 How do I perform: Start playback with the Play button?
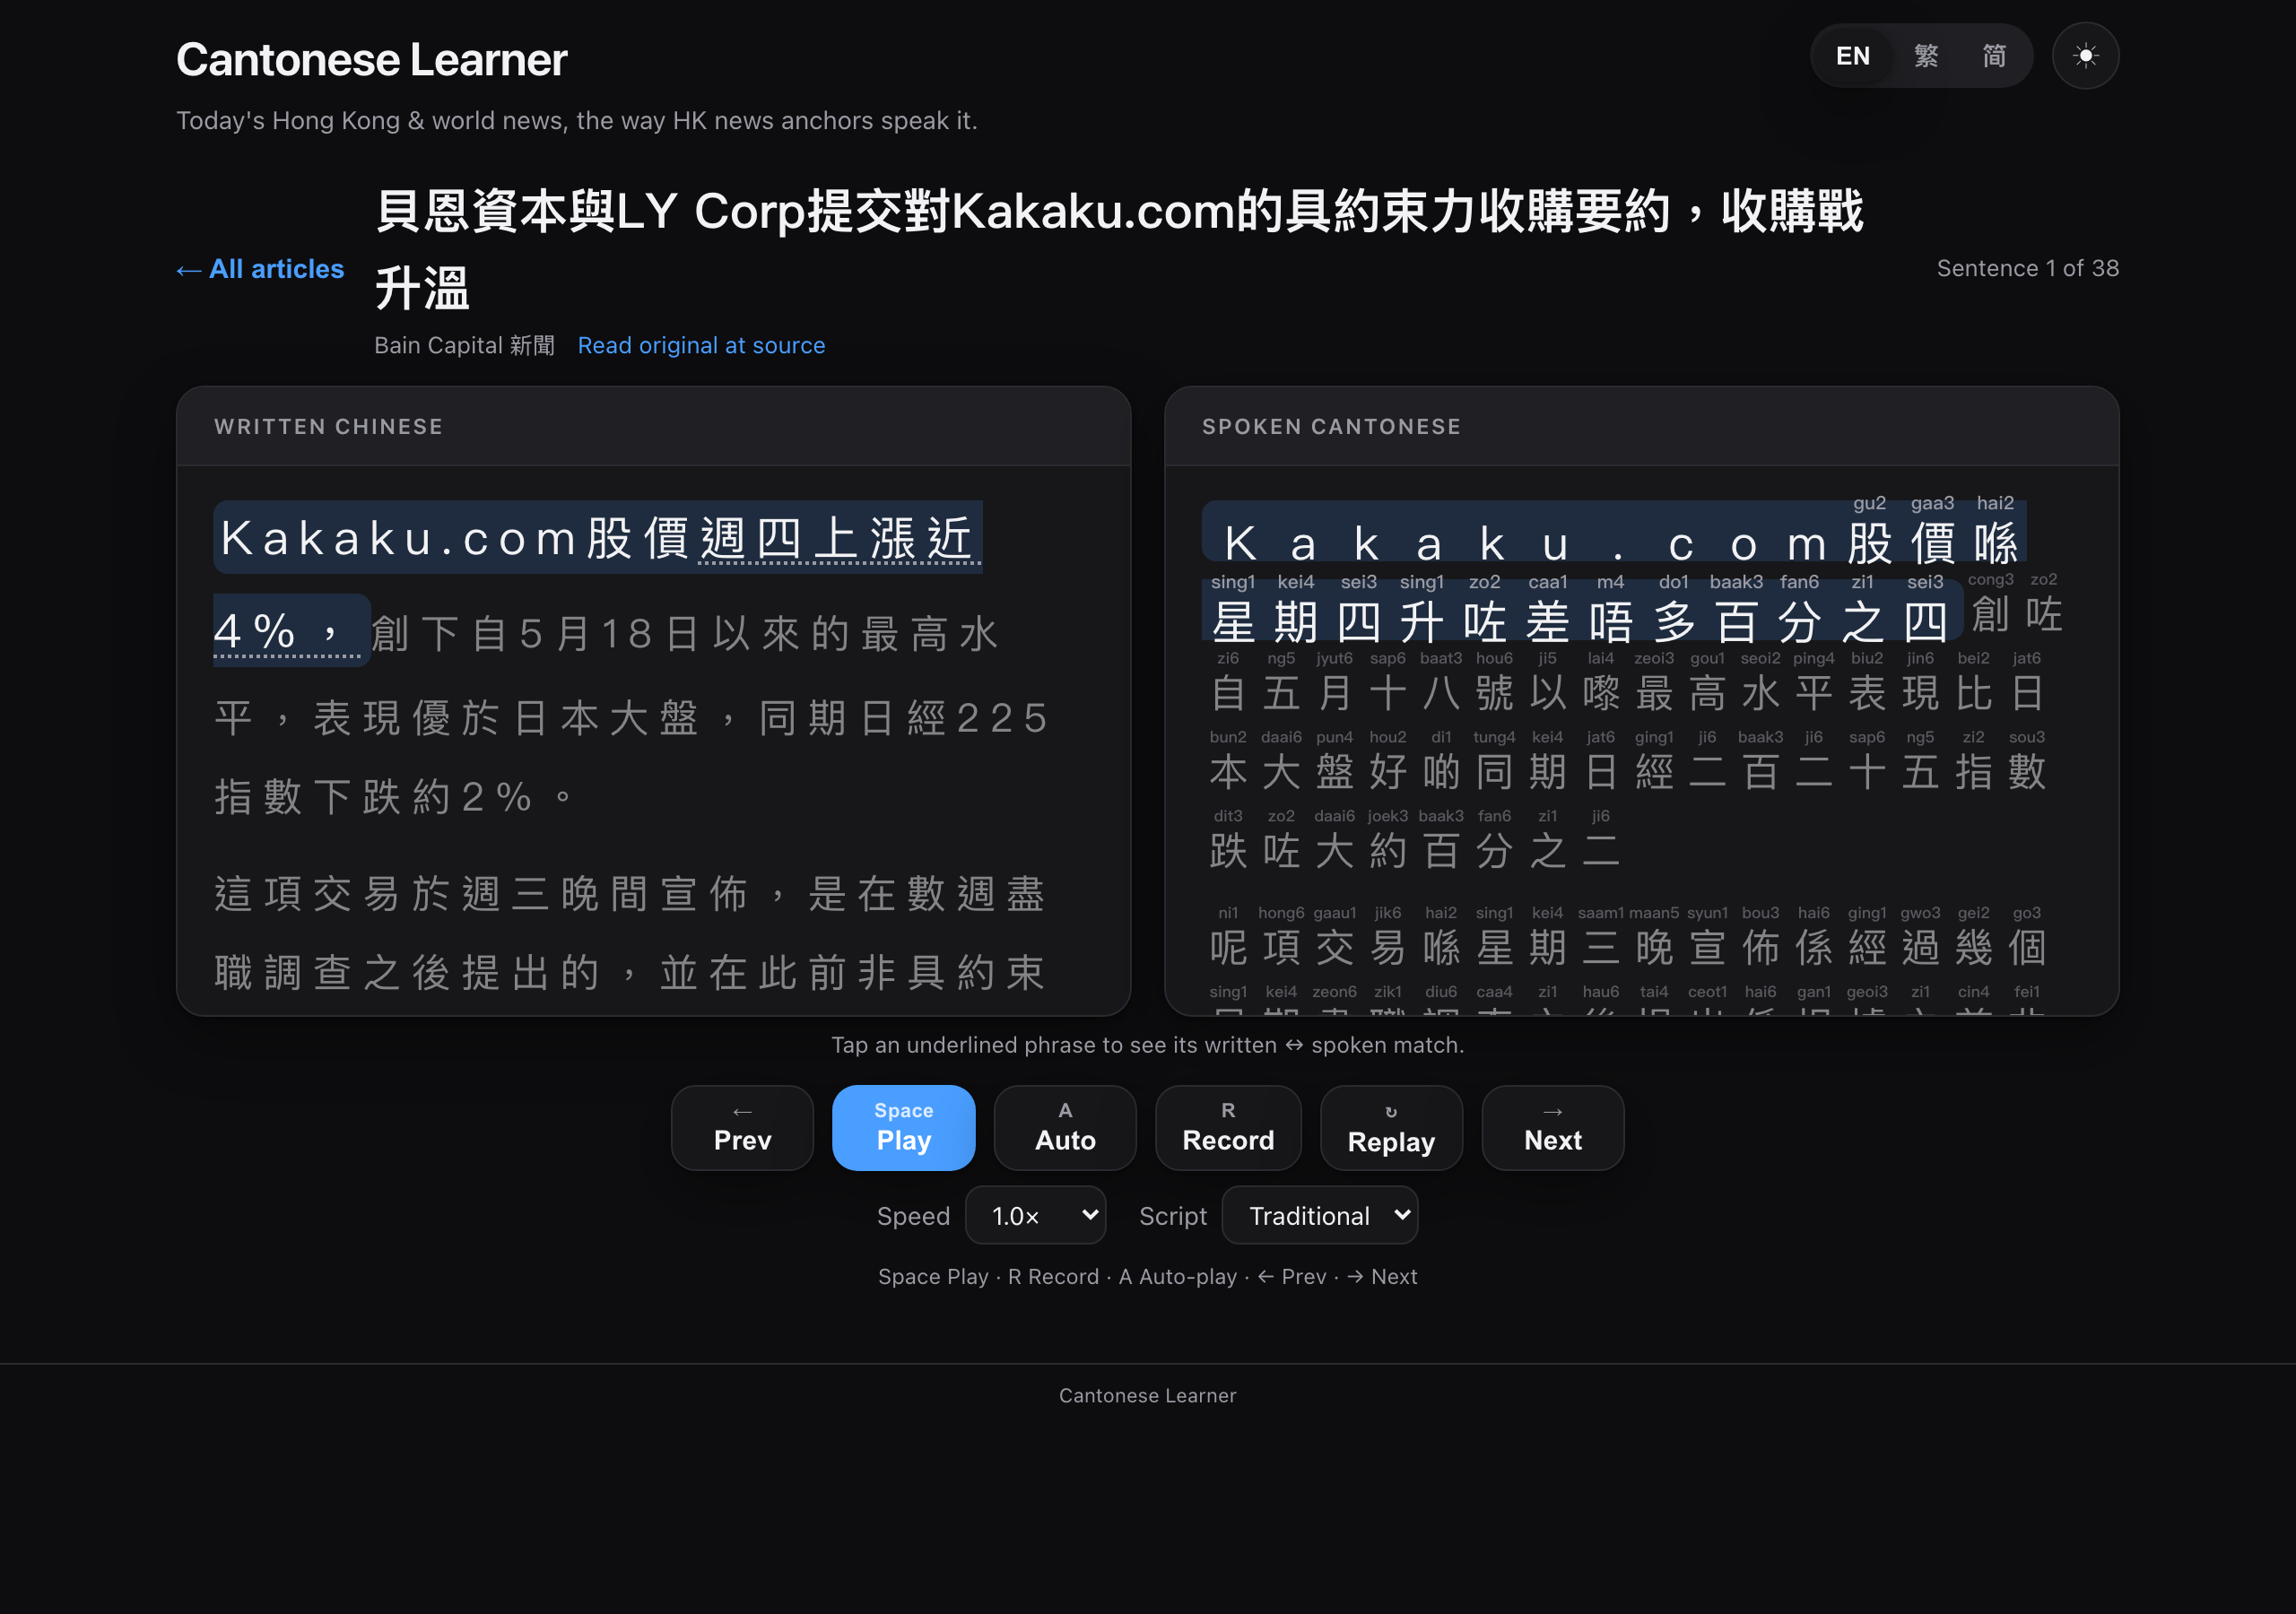pyautogui.click(x=903, y=1128)
